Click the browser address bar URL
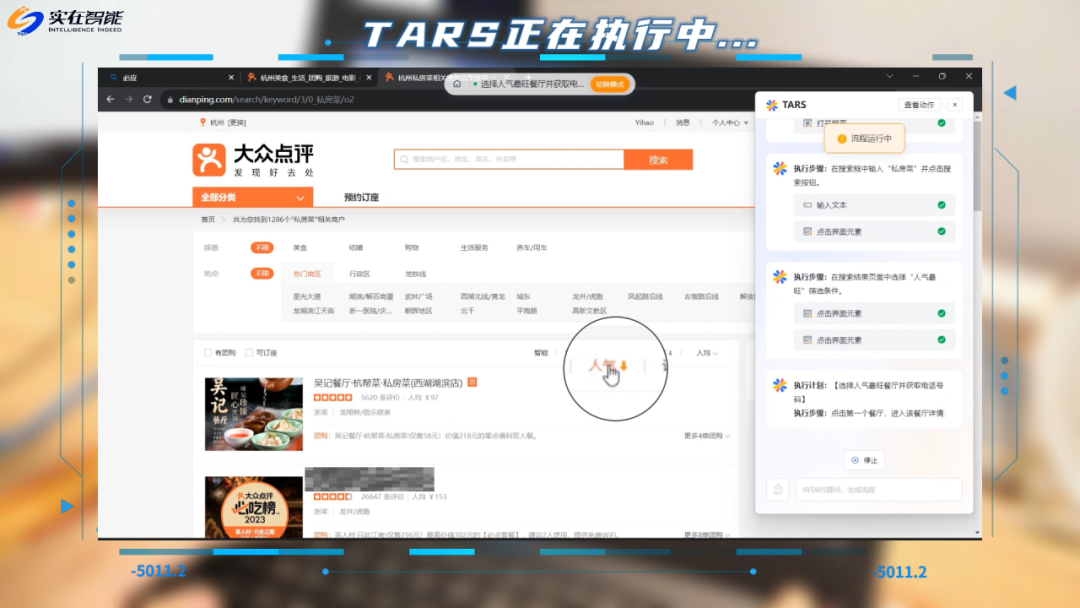The height and width of the screenshot is (608, 1080). (x=267, y=100)
